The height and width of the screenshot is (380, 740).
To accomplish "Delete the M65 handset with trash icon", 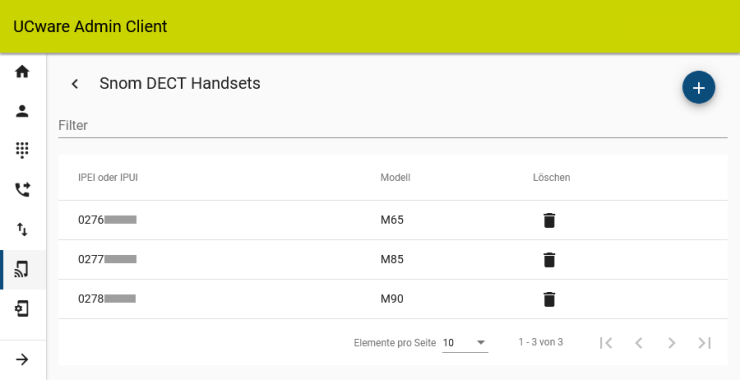I will [x=549, y=220].
